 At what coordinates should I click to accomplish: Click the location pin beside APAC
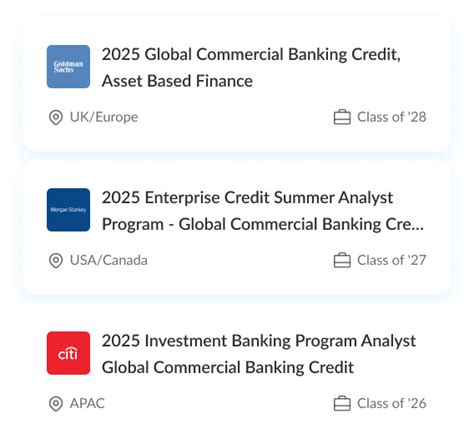(56, 404)
